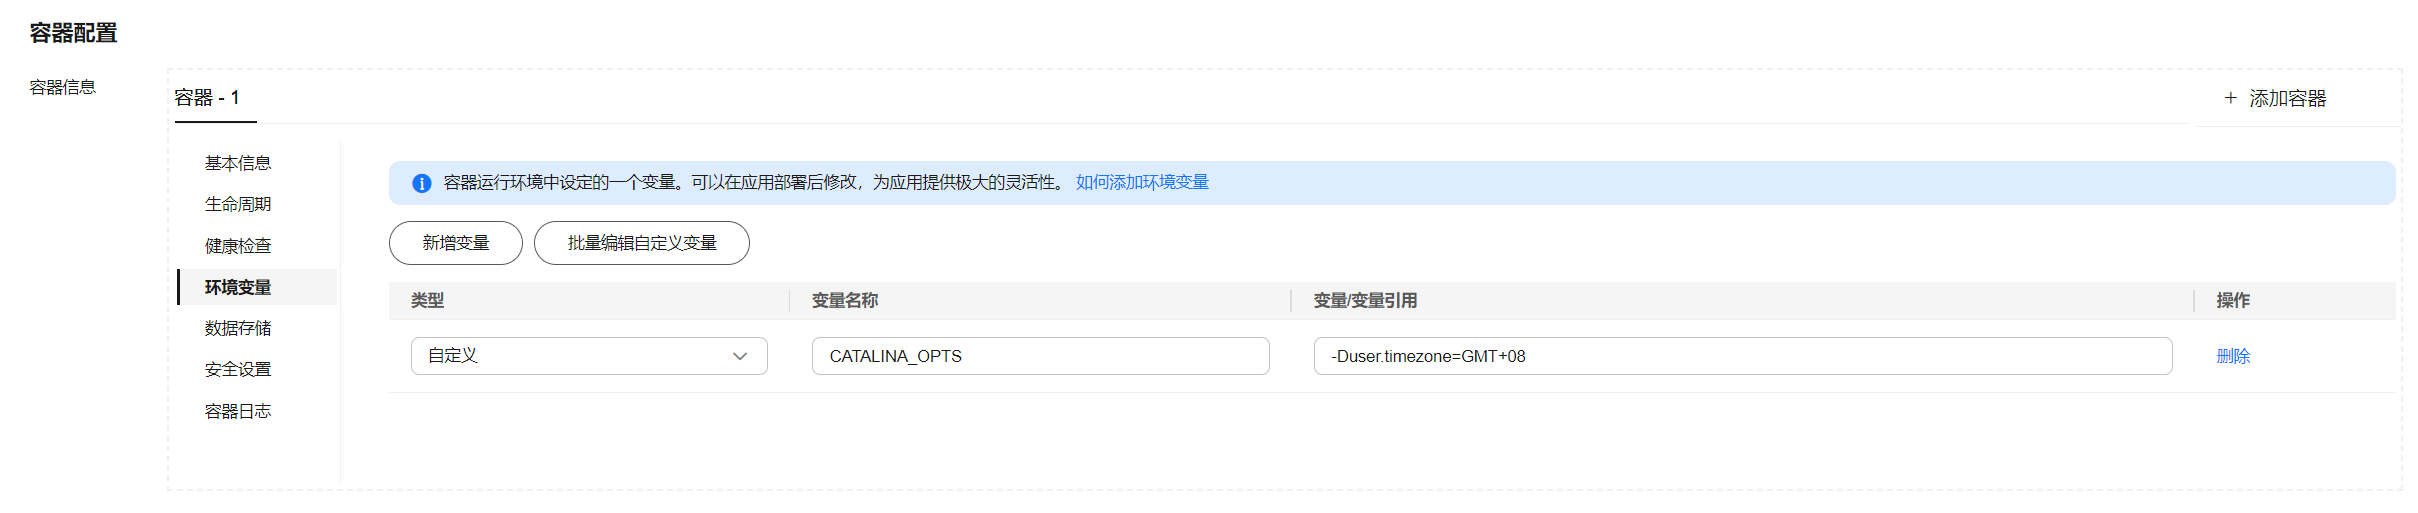This screenshot has height=513, width=2418.
Task: Click the plus icon beside 添加容器
Action: tap(2230, 98)
